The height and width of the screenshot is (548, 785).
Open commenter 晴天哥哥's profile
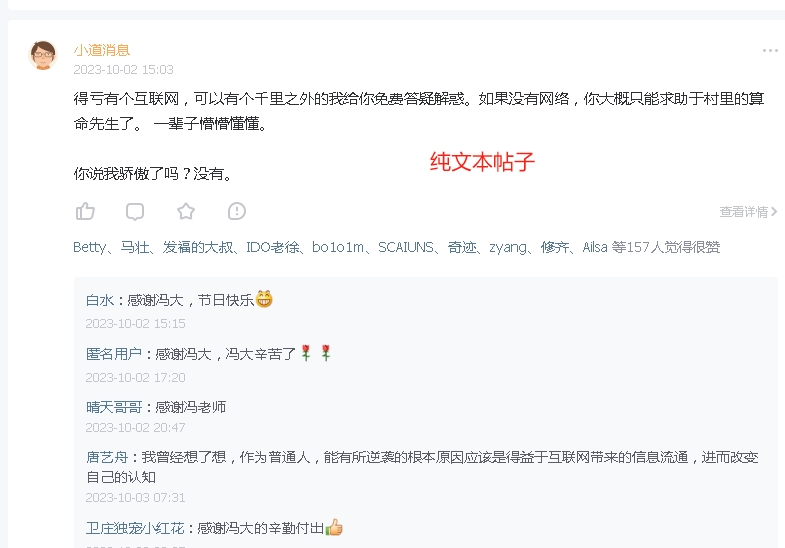click(x=114, y=407)
